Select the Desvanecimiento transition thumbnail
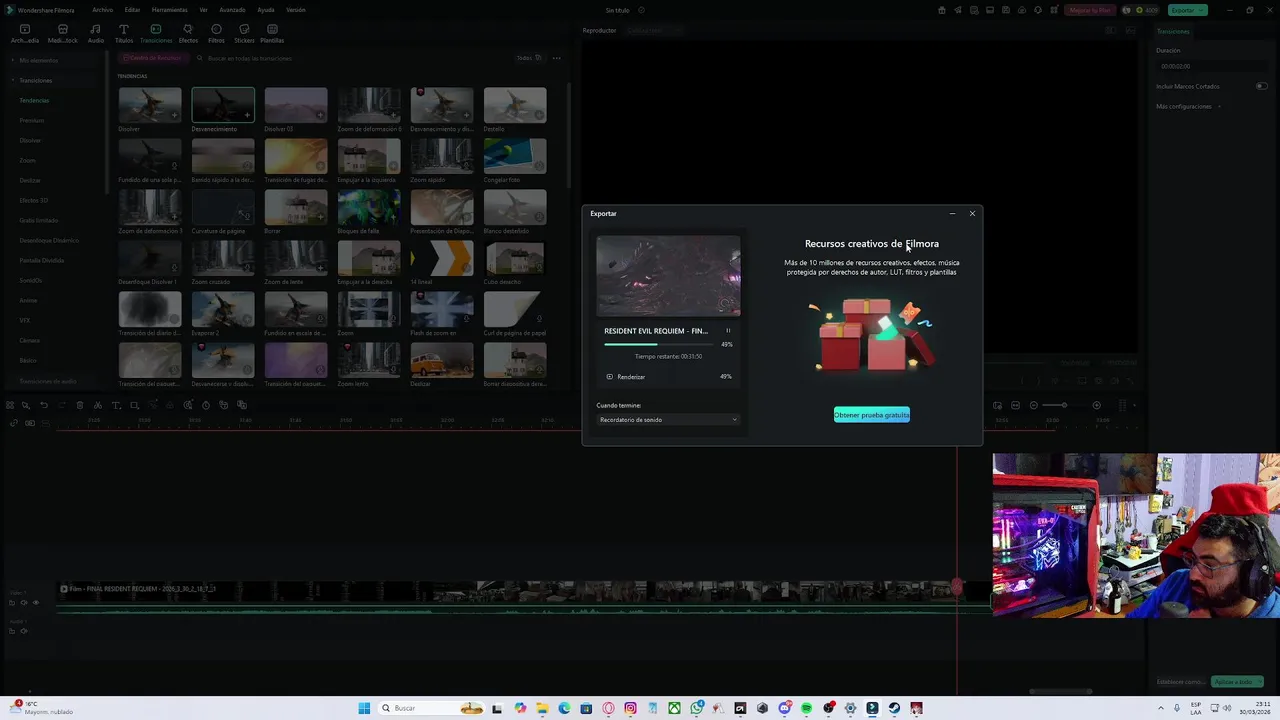1280x720 pixels. tap(223, 105)
